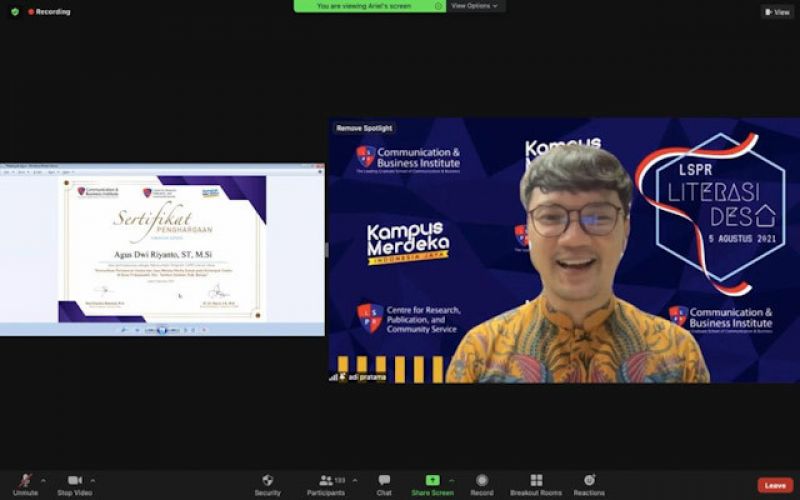Open video options caret beside Stop Video
This screenshot has height=500, width=800.
[92, 481]
